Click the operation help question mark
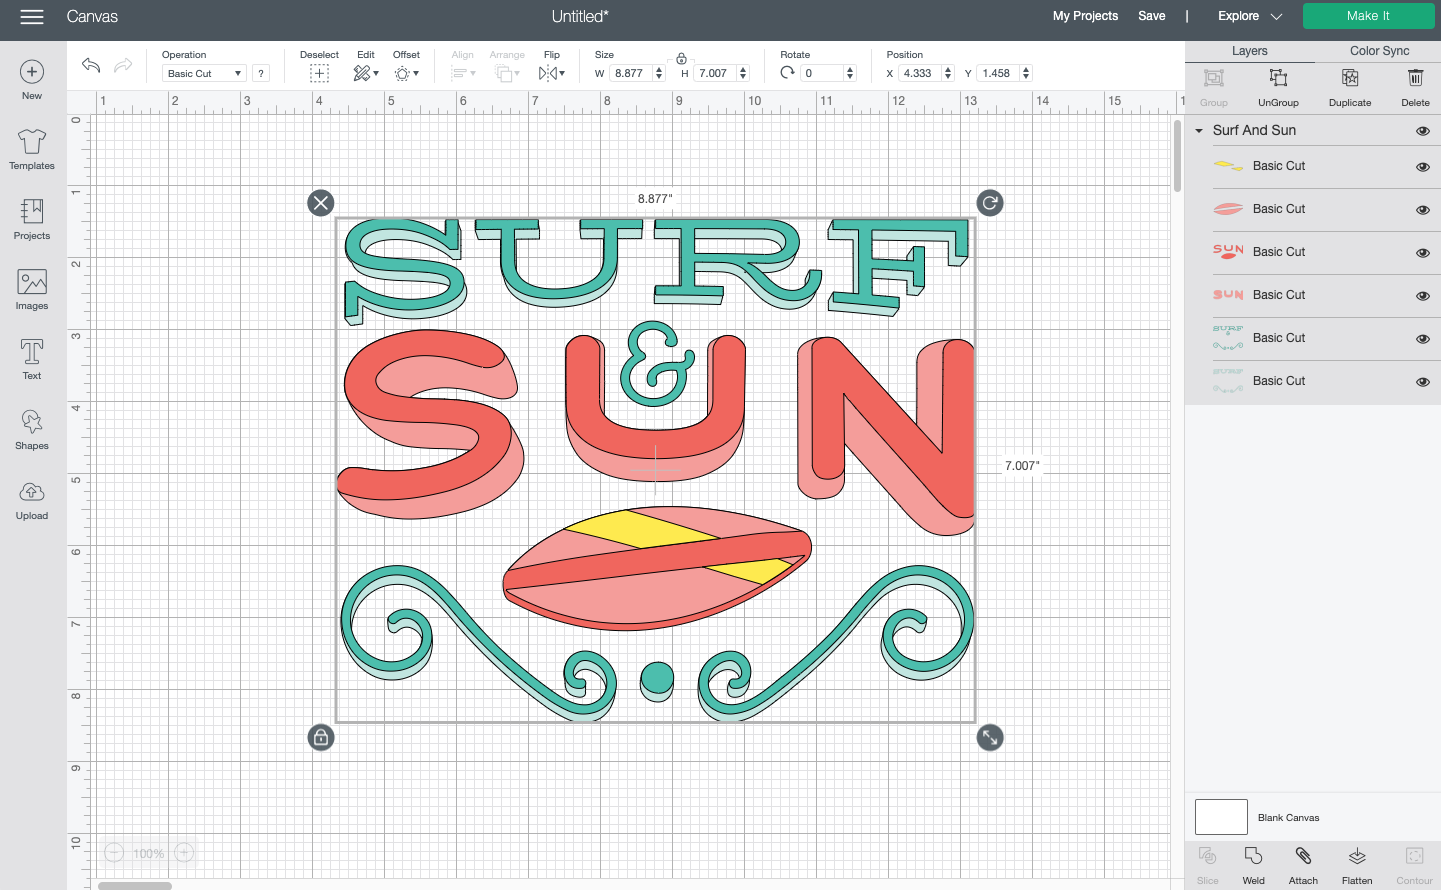The width and height of the screenshot is (1441, 890). 261,73
